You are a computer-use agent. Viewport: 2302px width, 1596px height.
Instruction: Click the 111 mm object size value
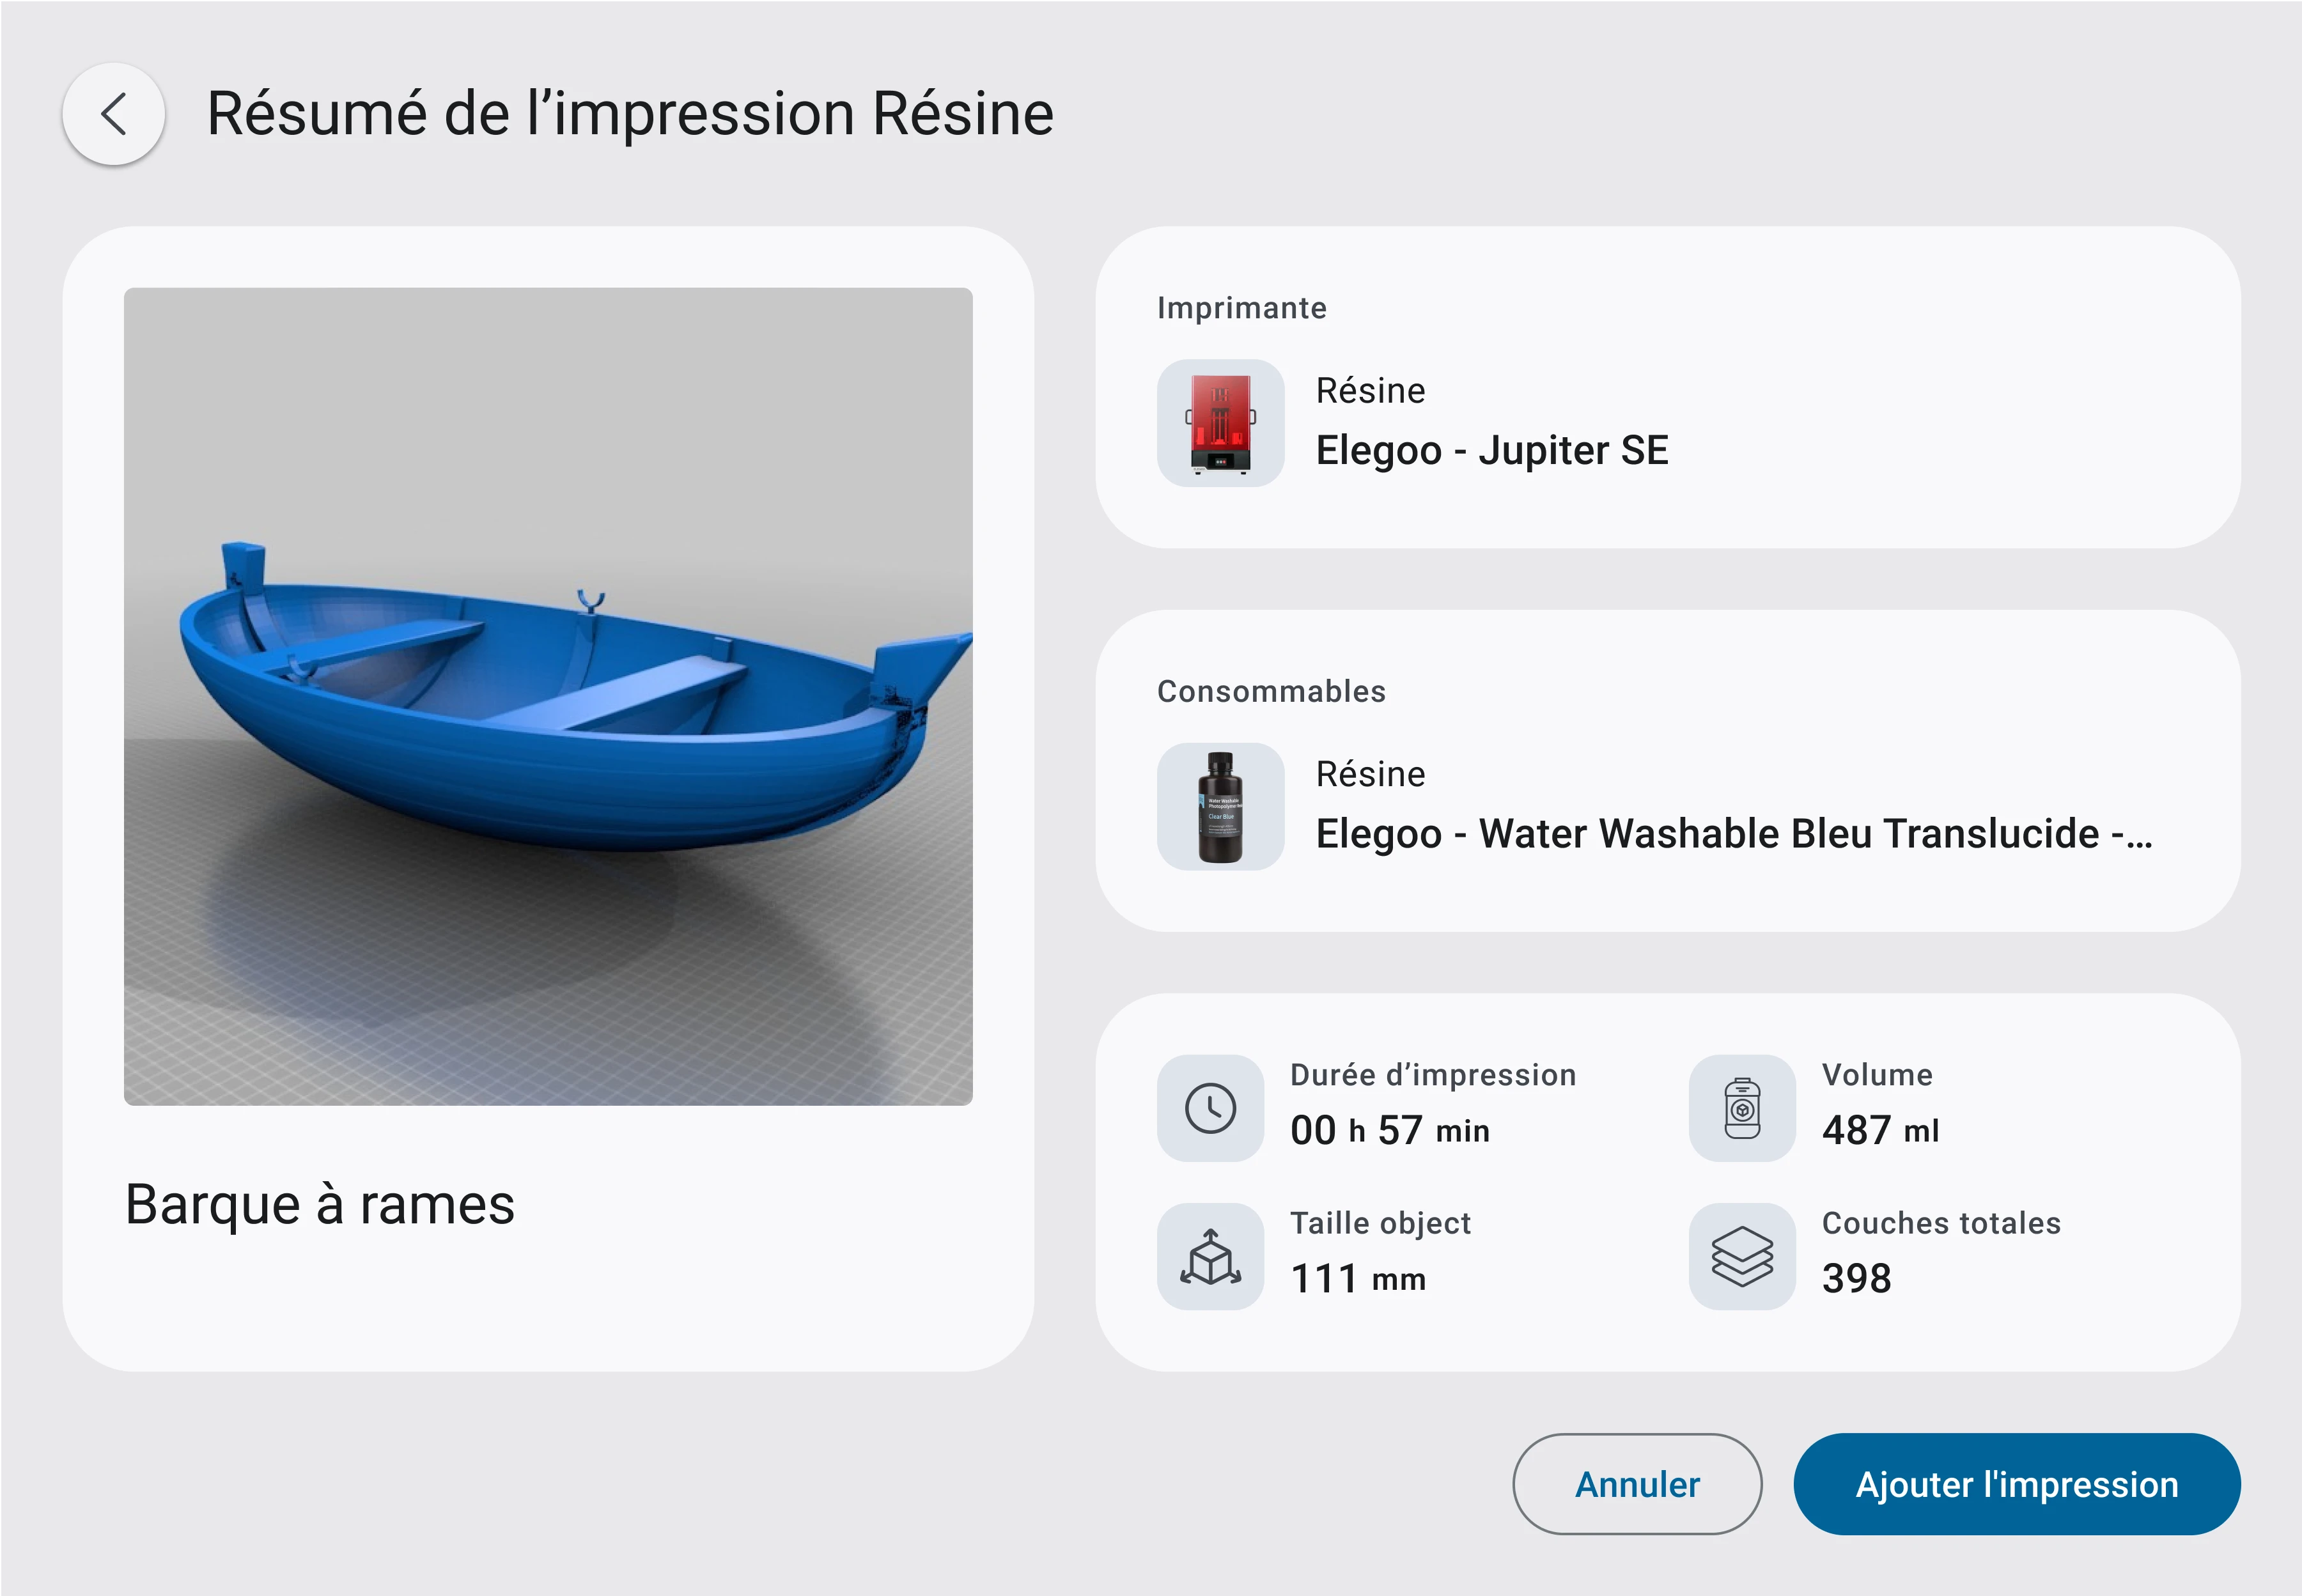[x=1357, y=1278]
